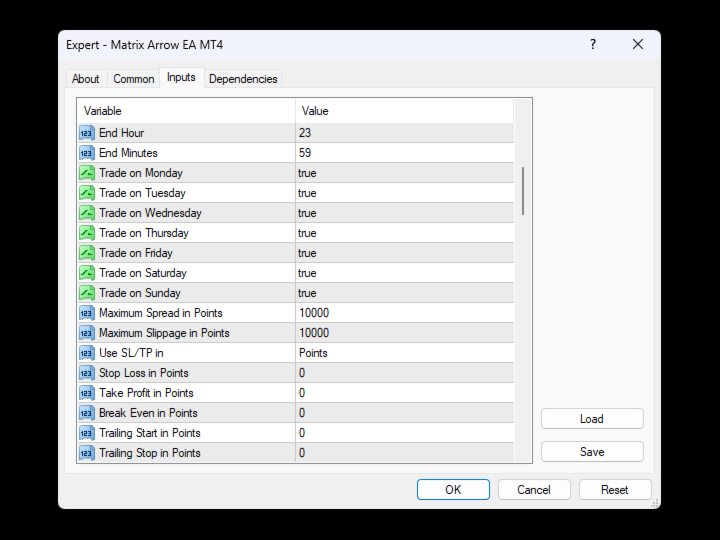Click the icon beside Trade on Friday

point(86,253)
